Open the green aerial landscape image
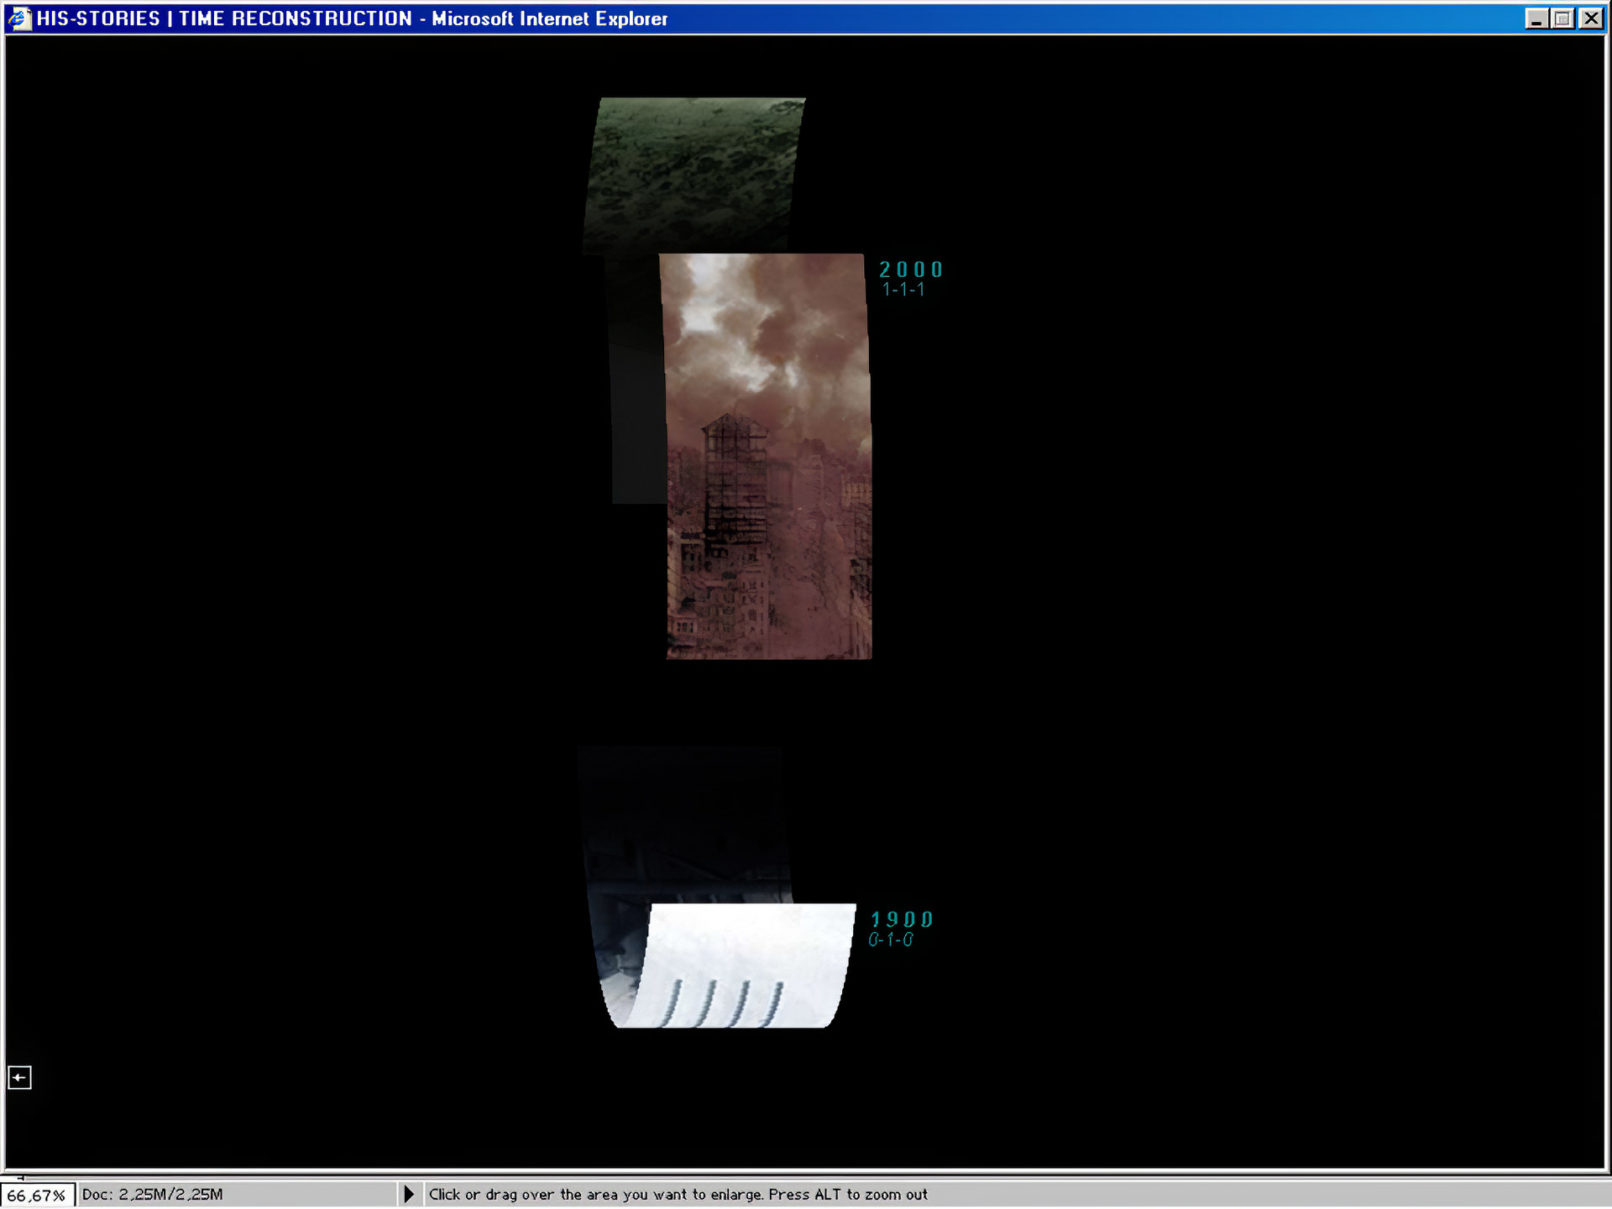The height and width of the screenshot is (1209, 1612). (694, 172)
